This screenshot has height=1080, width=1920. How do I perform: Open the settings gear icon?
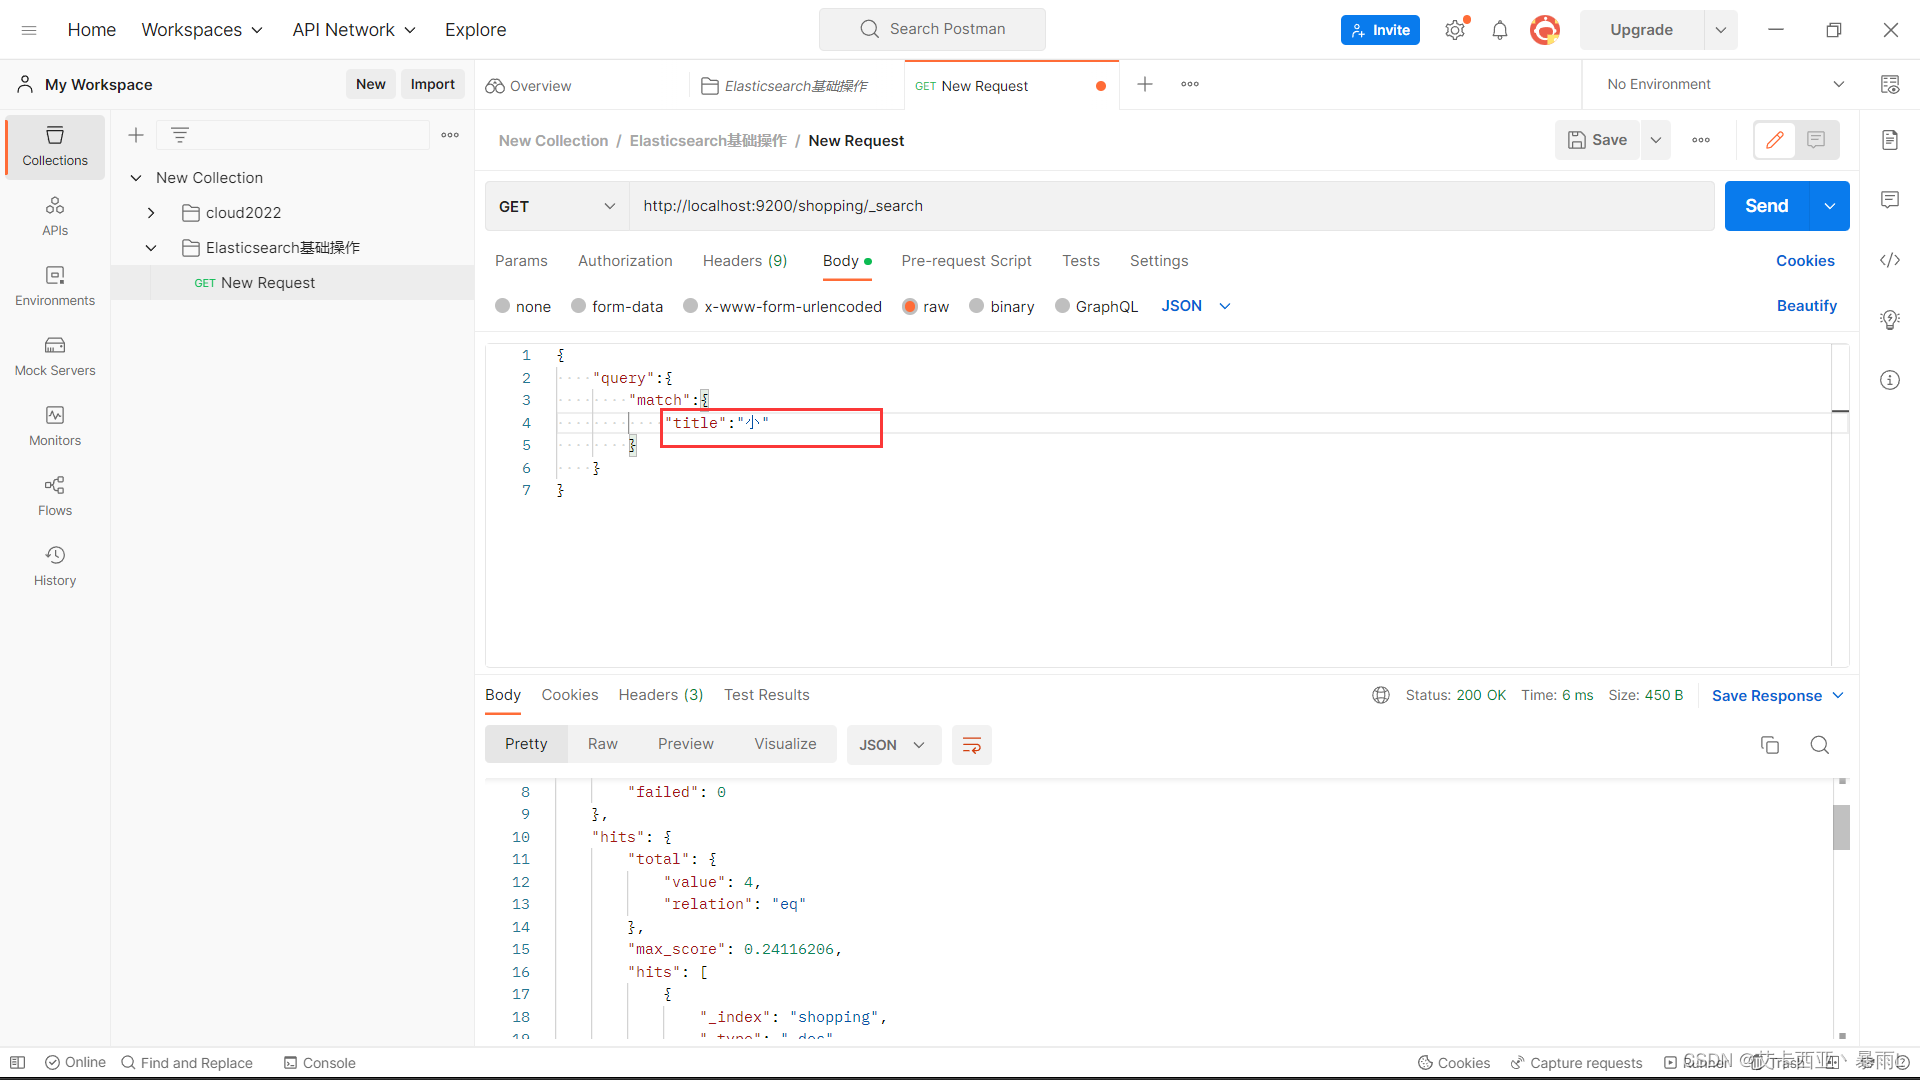click(x=1455, y=30)
